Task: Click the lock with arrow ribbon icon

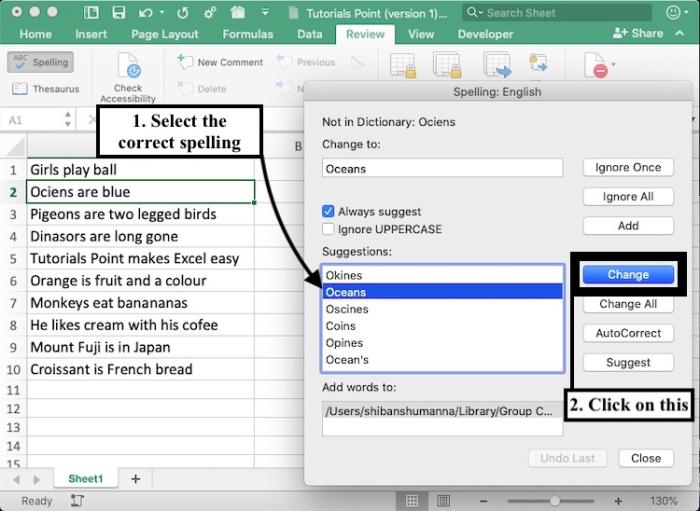Action: pyautogui.click(x=538, y=62)
